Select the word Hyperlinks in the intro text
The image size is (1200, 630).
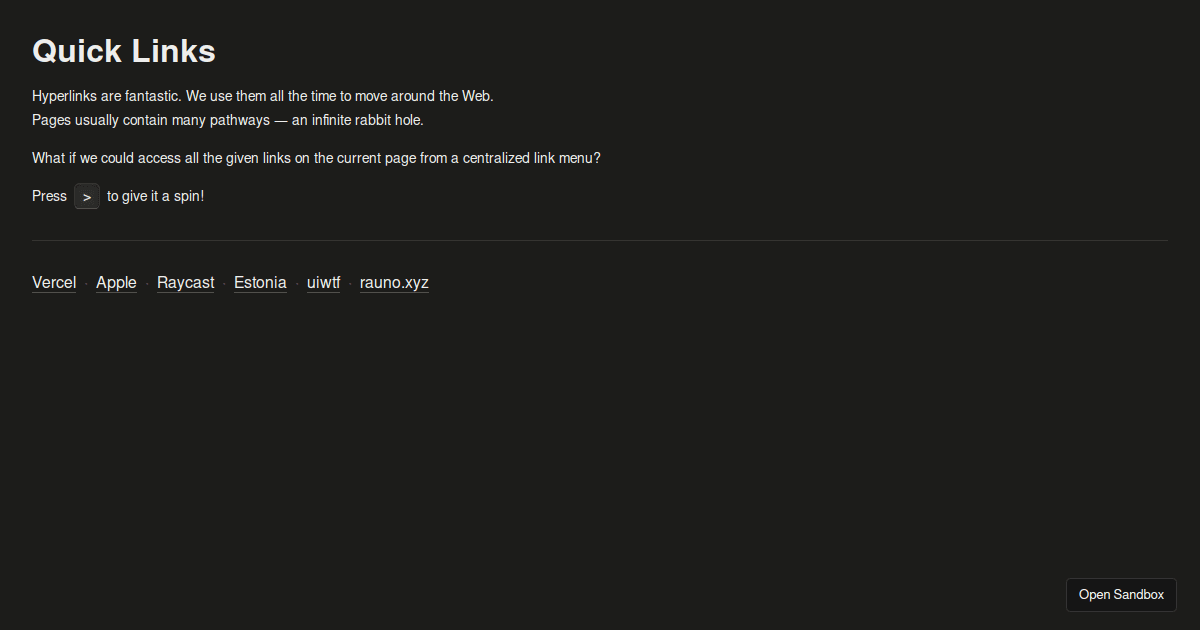point(63,95)
